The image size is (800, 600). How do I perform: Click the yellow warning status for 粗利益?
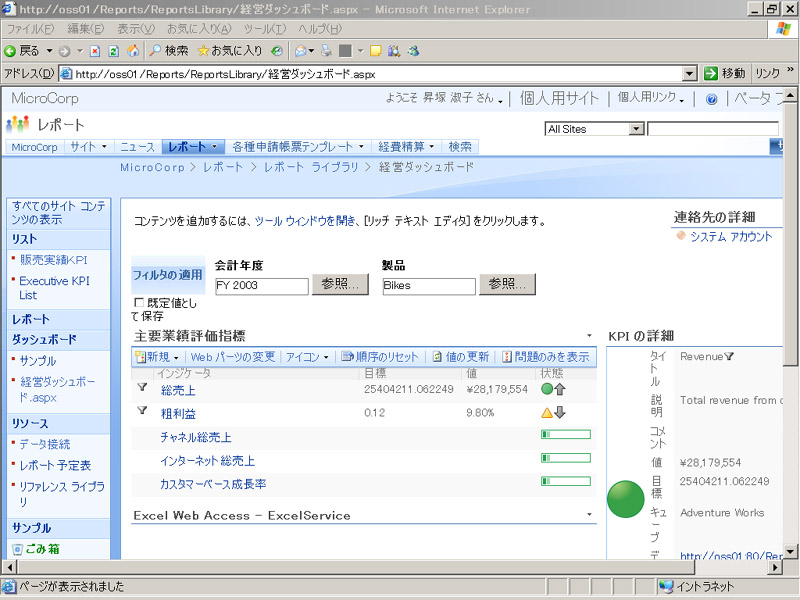click(547, 413)
